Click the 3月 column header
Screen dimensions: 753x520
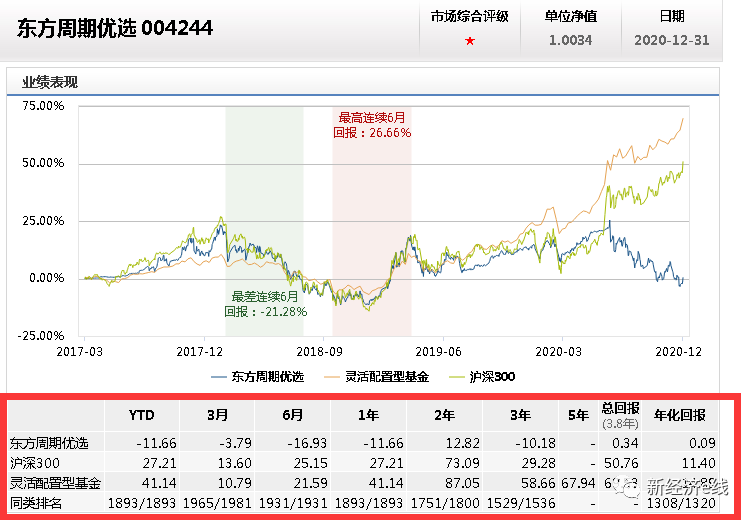217,415
